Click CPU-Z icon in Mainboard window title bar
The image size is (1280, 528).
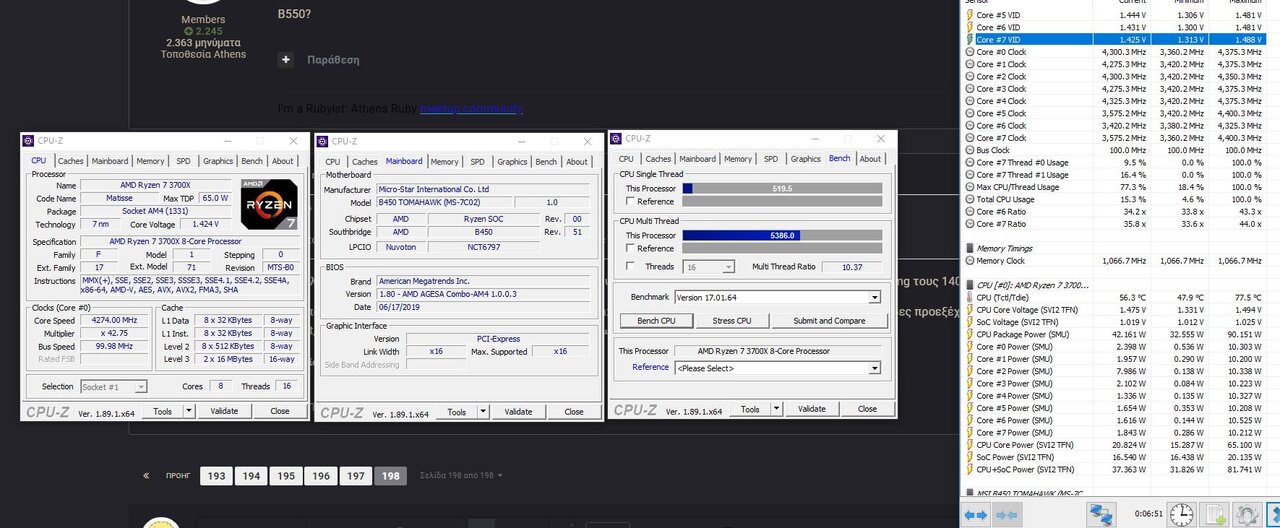323,141
